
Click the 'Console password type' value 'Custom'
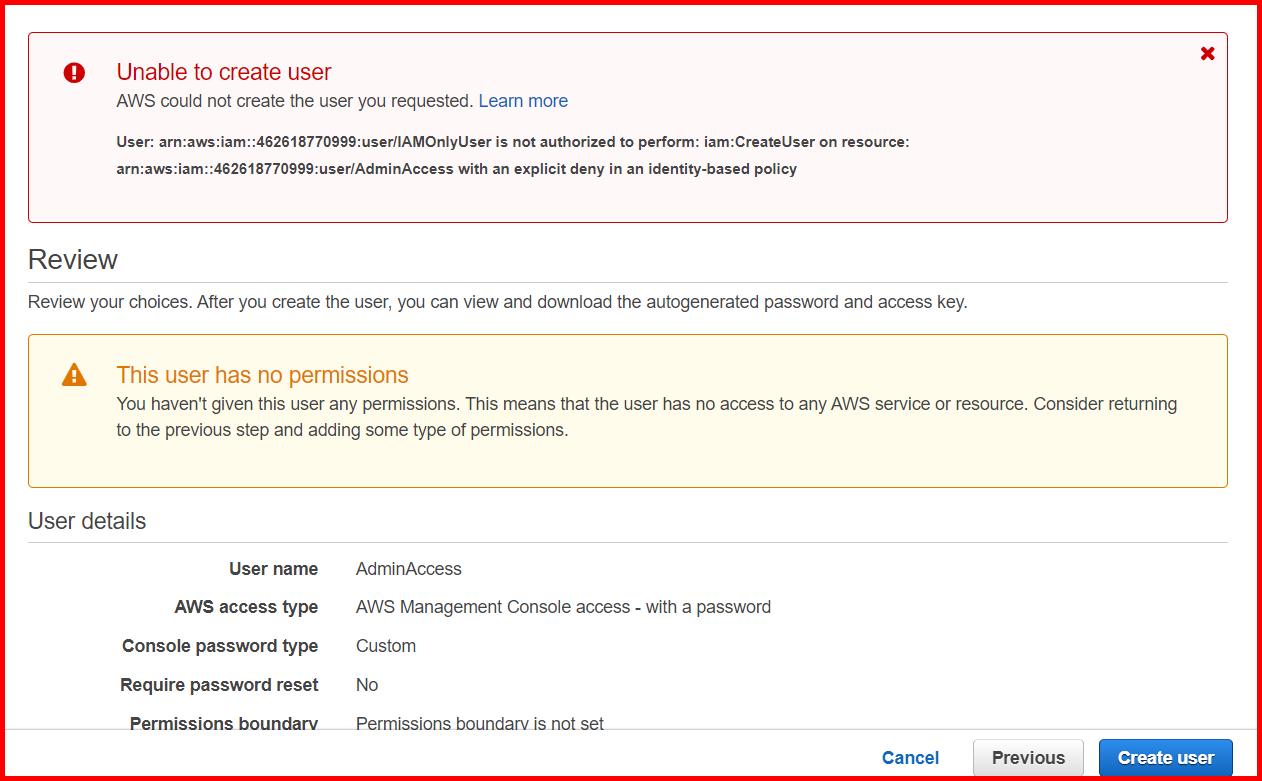[x=386, y=645]
